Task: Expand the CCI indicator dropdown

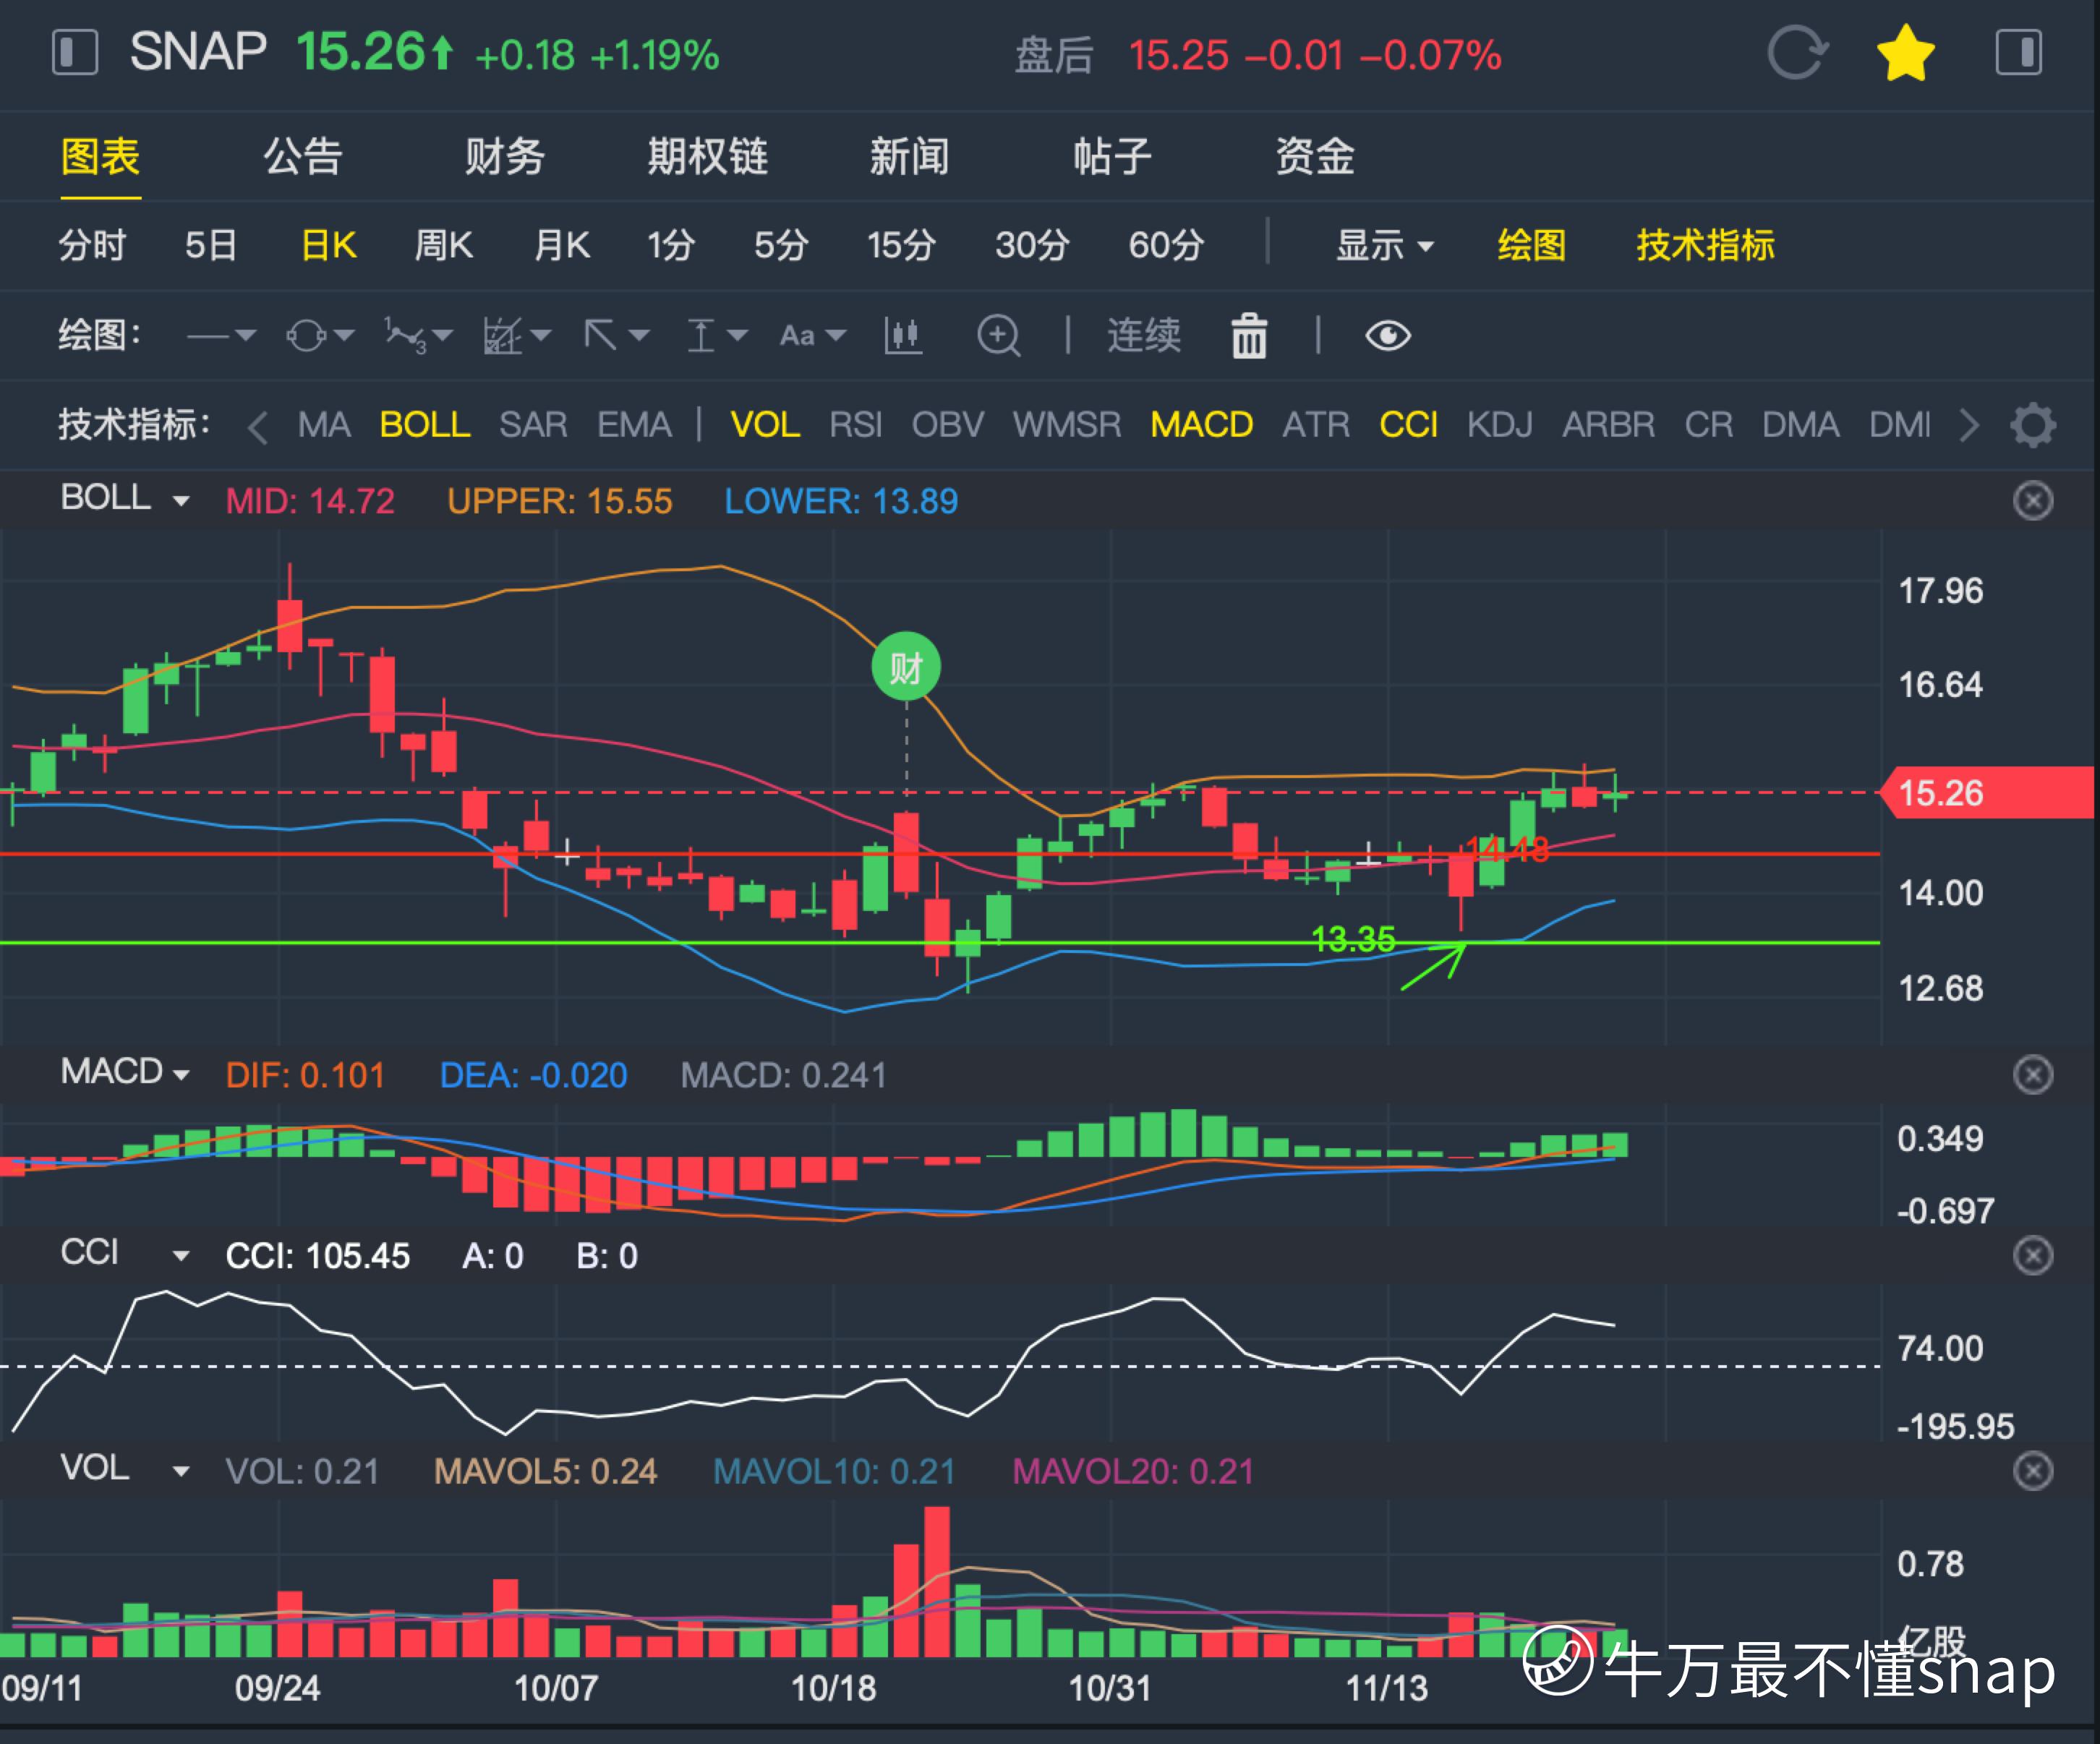Action: [181, 1256]
